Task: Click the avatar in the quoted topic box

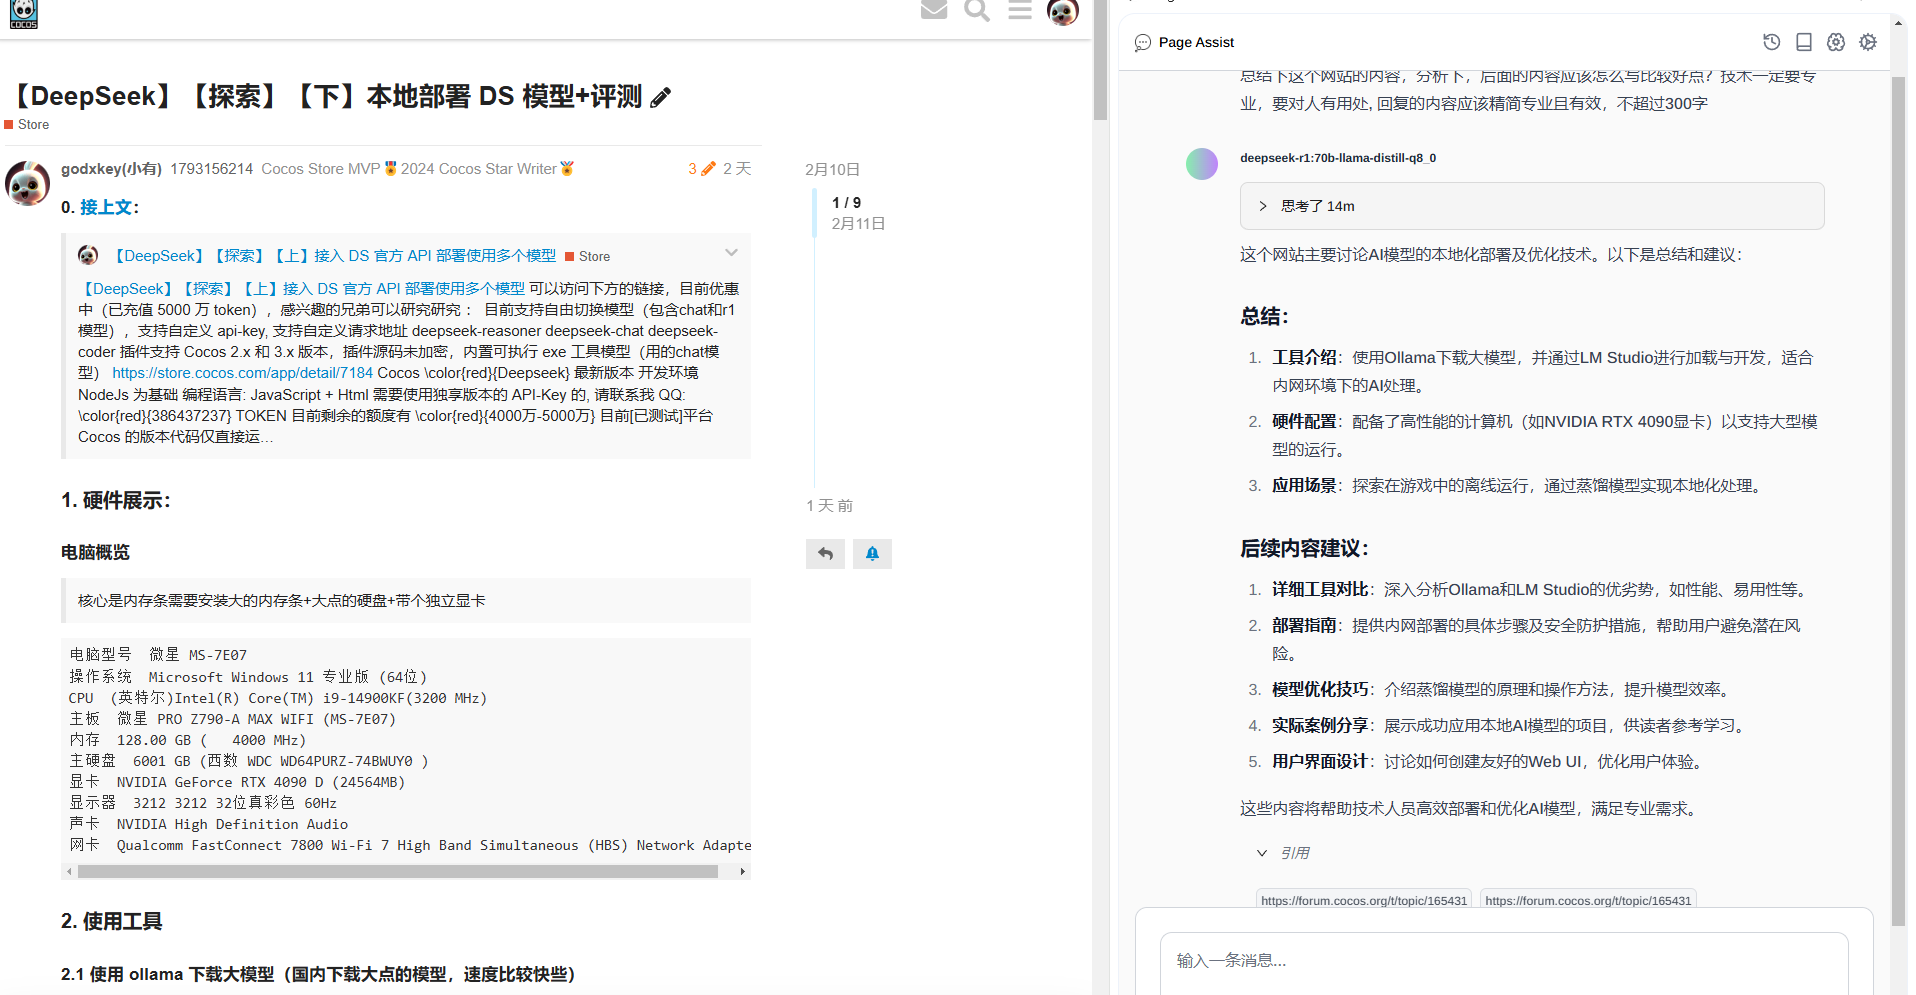Action: [88, 256]
